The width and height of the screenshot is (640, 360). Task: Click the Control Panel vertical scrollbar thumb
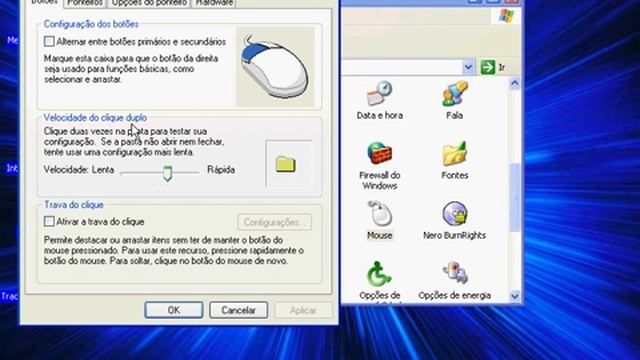515,197
